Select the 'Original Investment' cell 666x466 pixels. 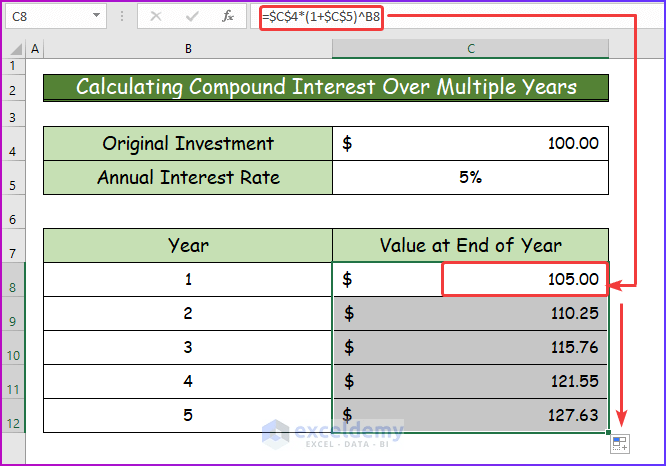[x=188, y=144]
